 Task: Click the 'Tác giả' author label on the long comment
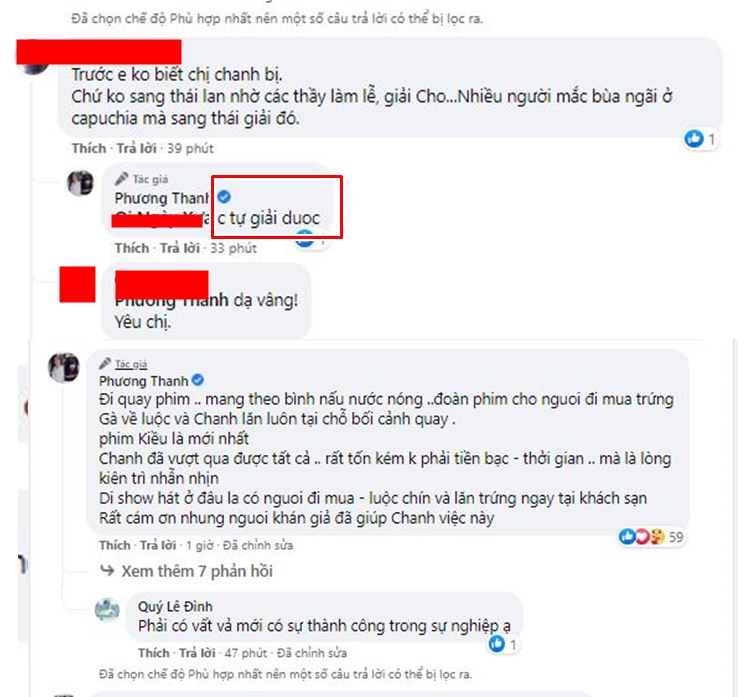(131, 364)
